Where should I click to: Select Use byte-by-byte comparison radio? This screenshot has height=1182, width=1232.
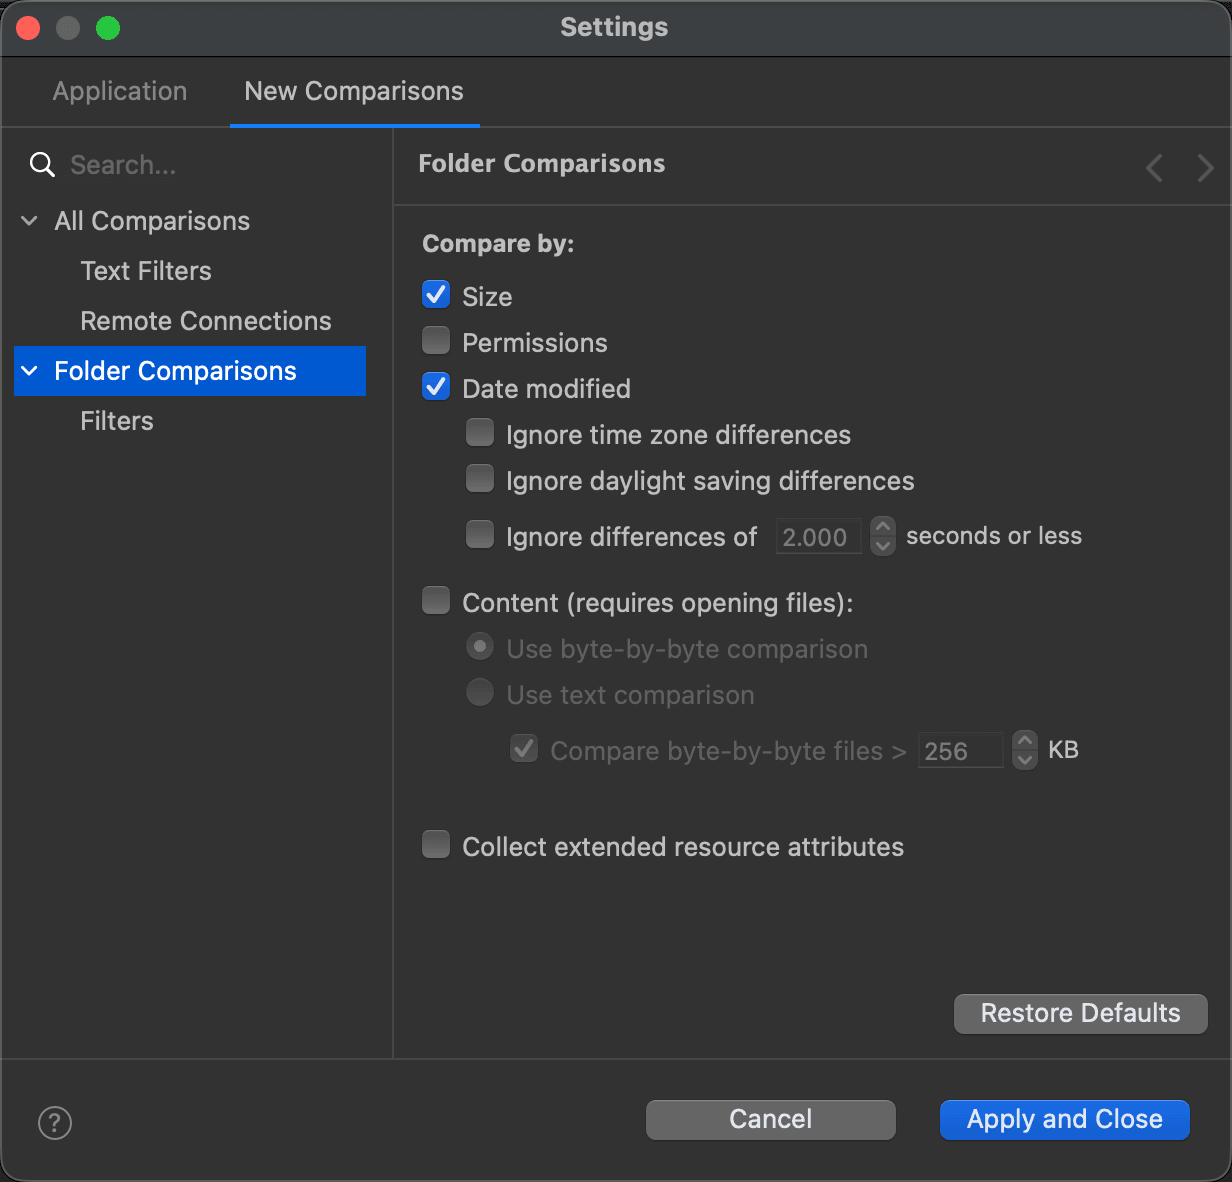[480, 647]
